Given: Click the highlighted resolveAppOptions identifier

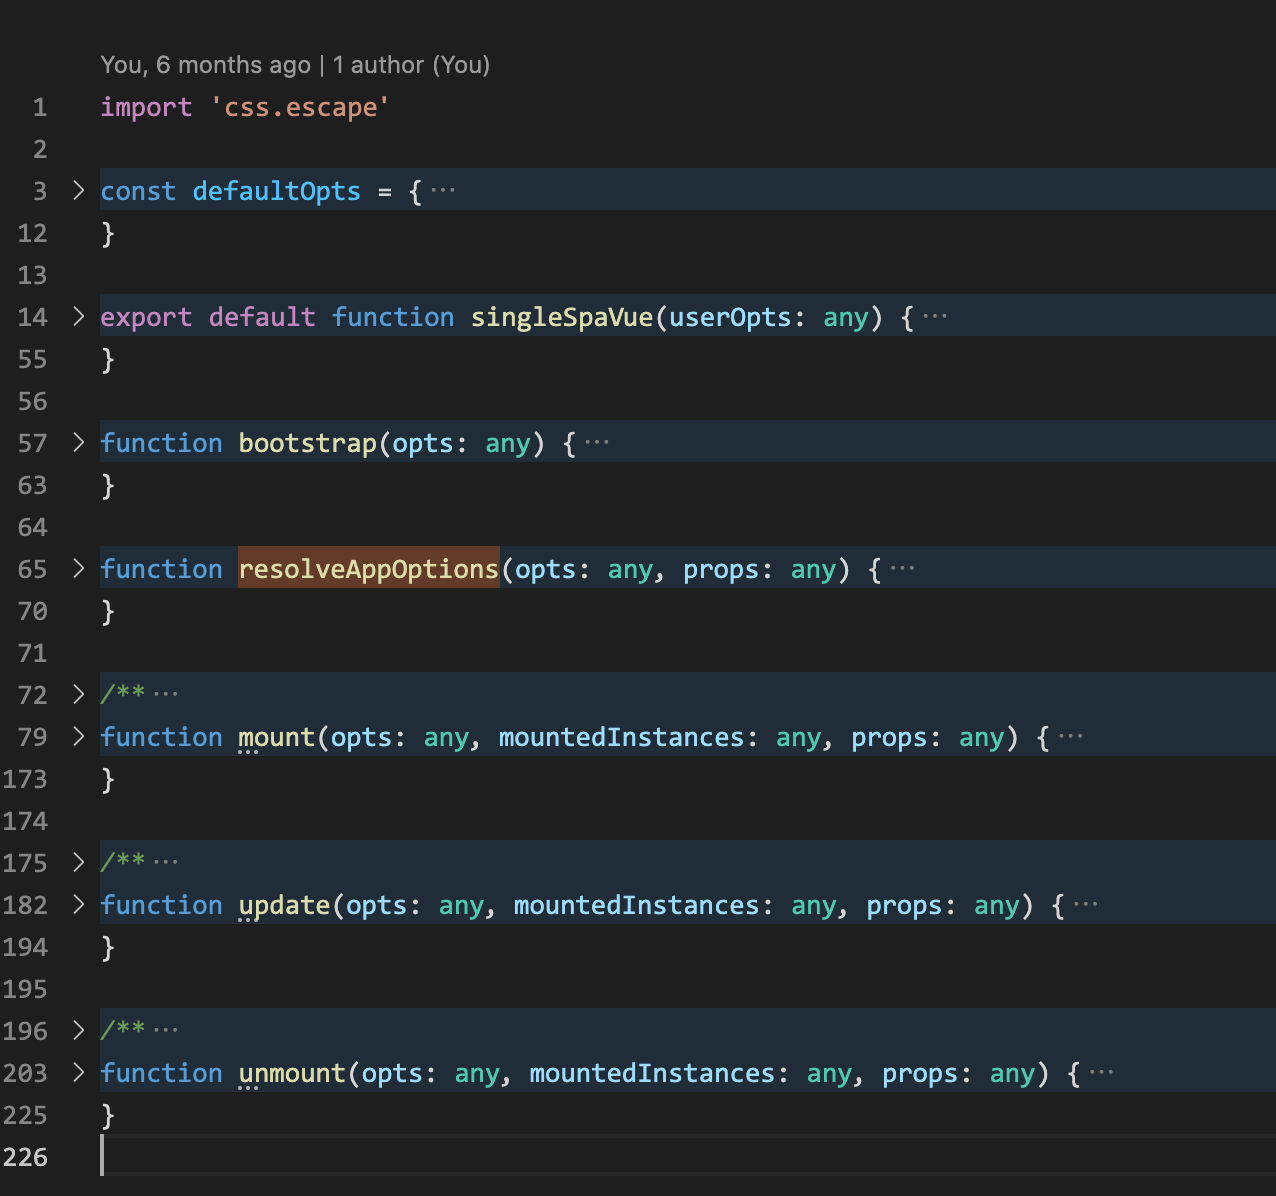Looking at the screenshot, I should [369, 569].
